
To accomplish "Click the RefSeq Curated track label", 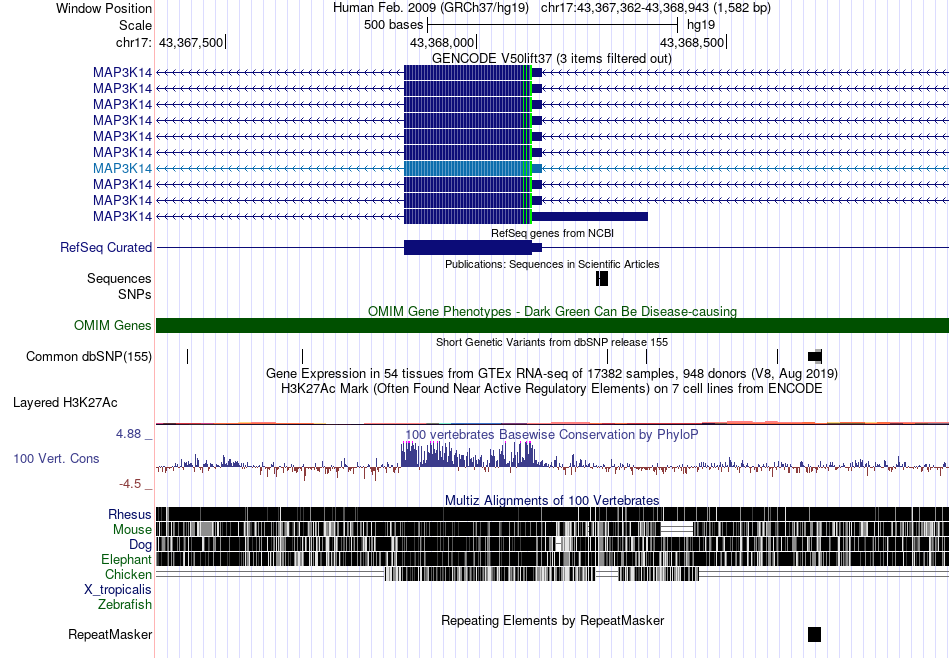I will click(106, 247).
